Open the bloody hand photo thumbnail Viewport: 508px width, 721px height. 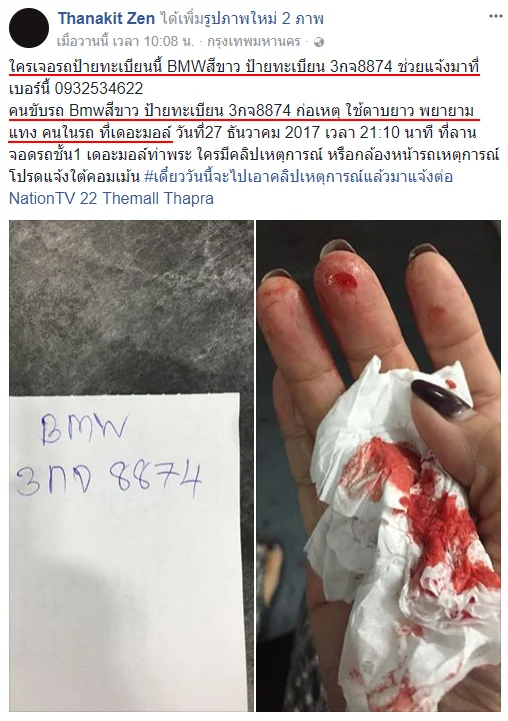click(378, 465)
